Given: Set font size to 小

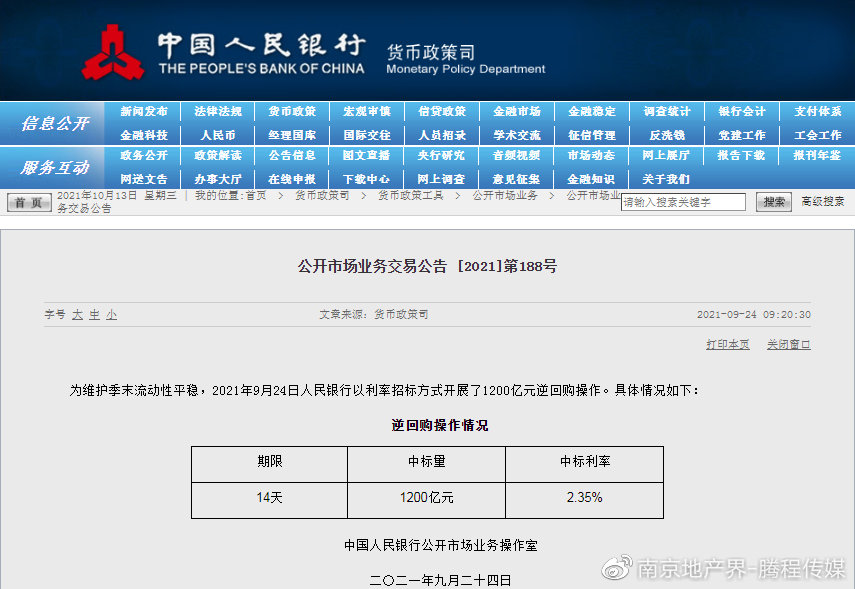Looking at the screenshot, I should coord(112,315).
